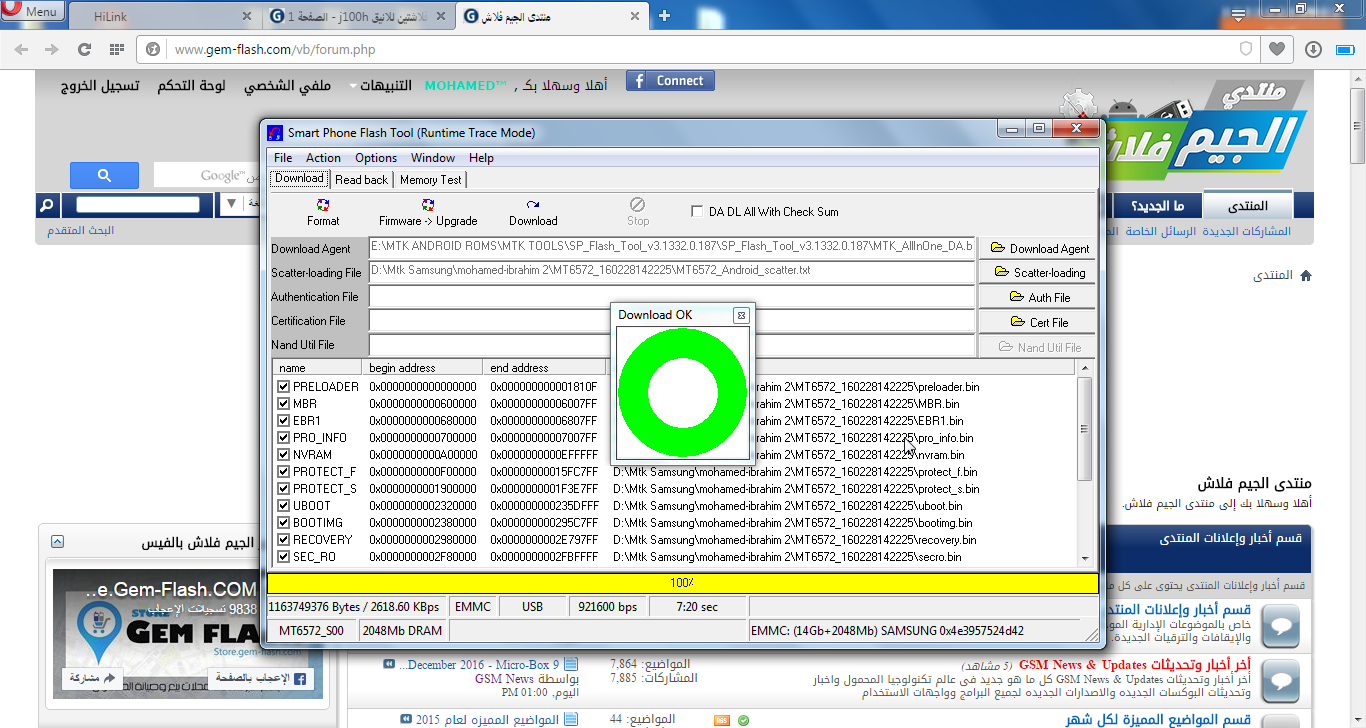Click the Cert File folder button
Viewport: 1366px width, 728px height.
tap(1036, 322)
